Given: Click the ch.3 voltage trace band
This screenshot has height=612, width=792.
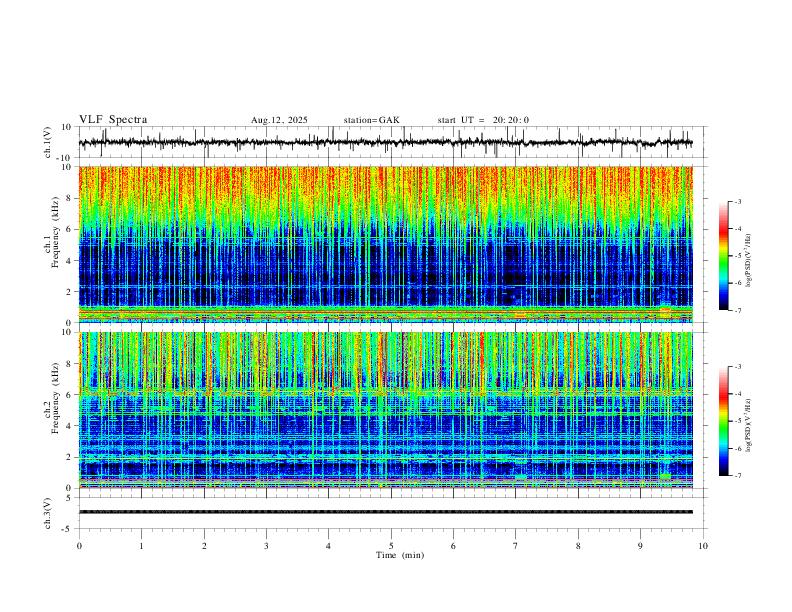Looking at the screenshot, I should coord(385,512).
